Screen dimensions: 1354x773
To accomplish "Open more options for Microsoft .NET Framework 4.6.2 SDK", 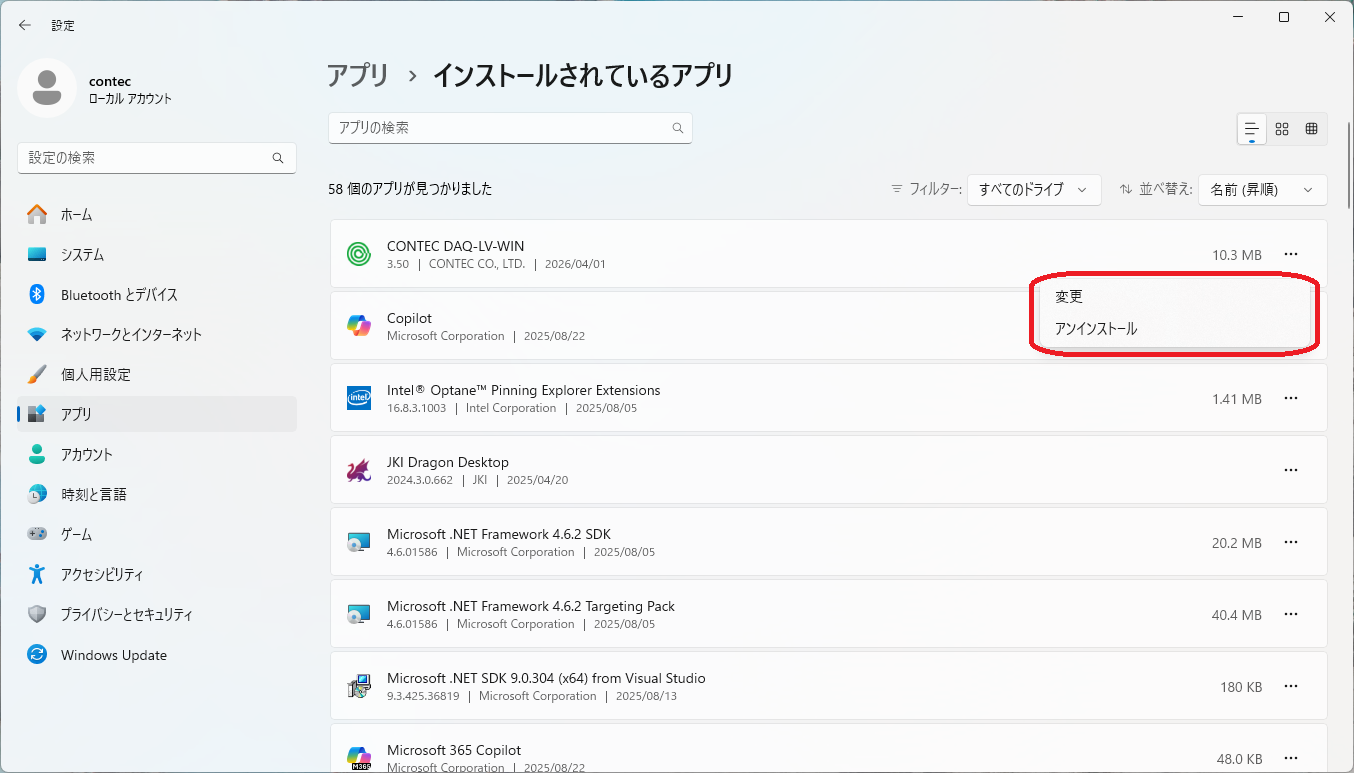I will click(x=1291, y=542).
